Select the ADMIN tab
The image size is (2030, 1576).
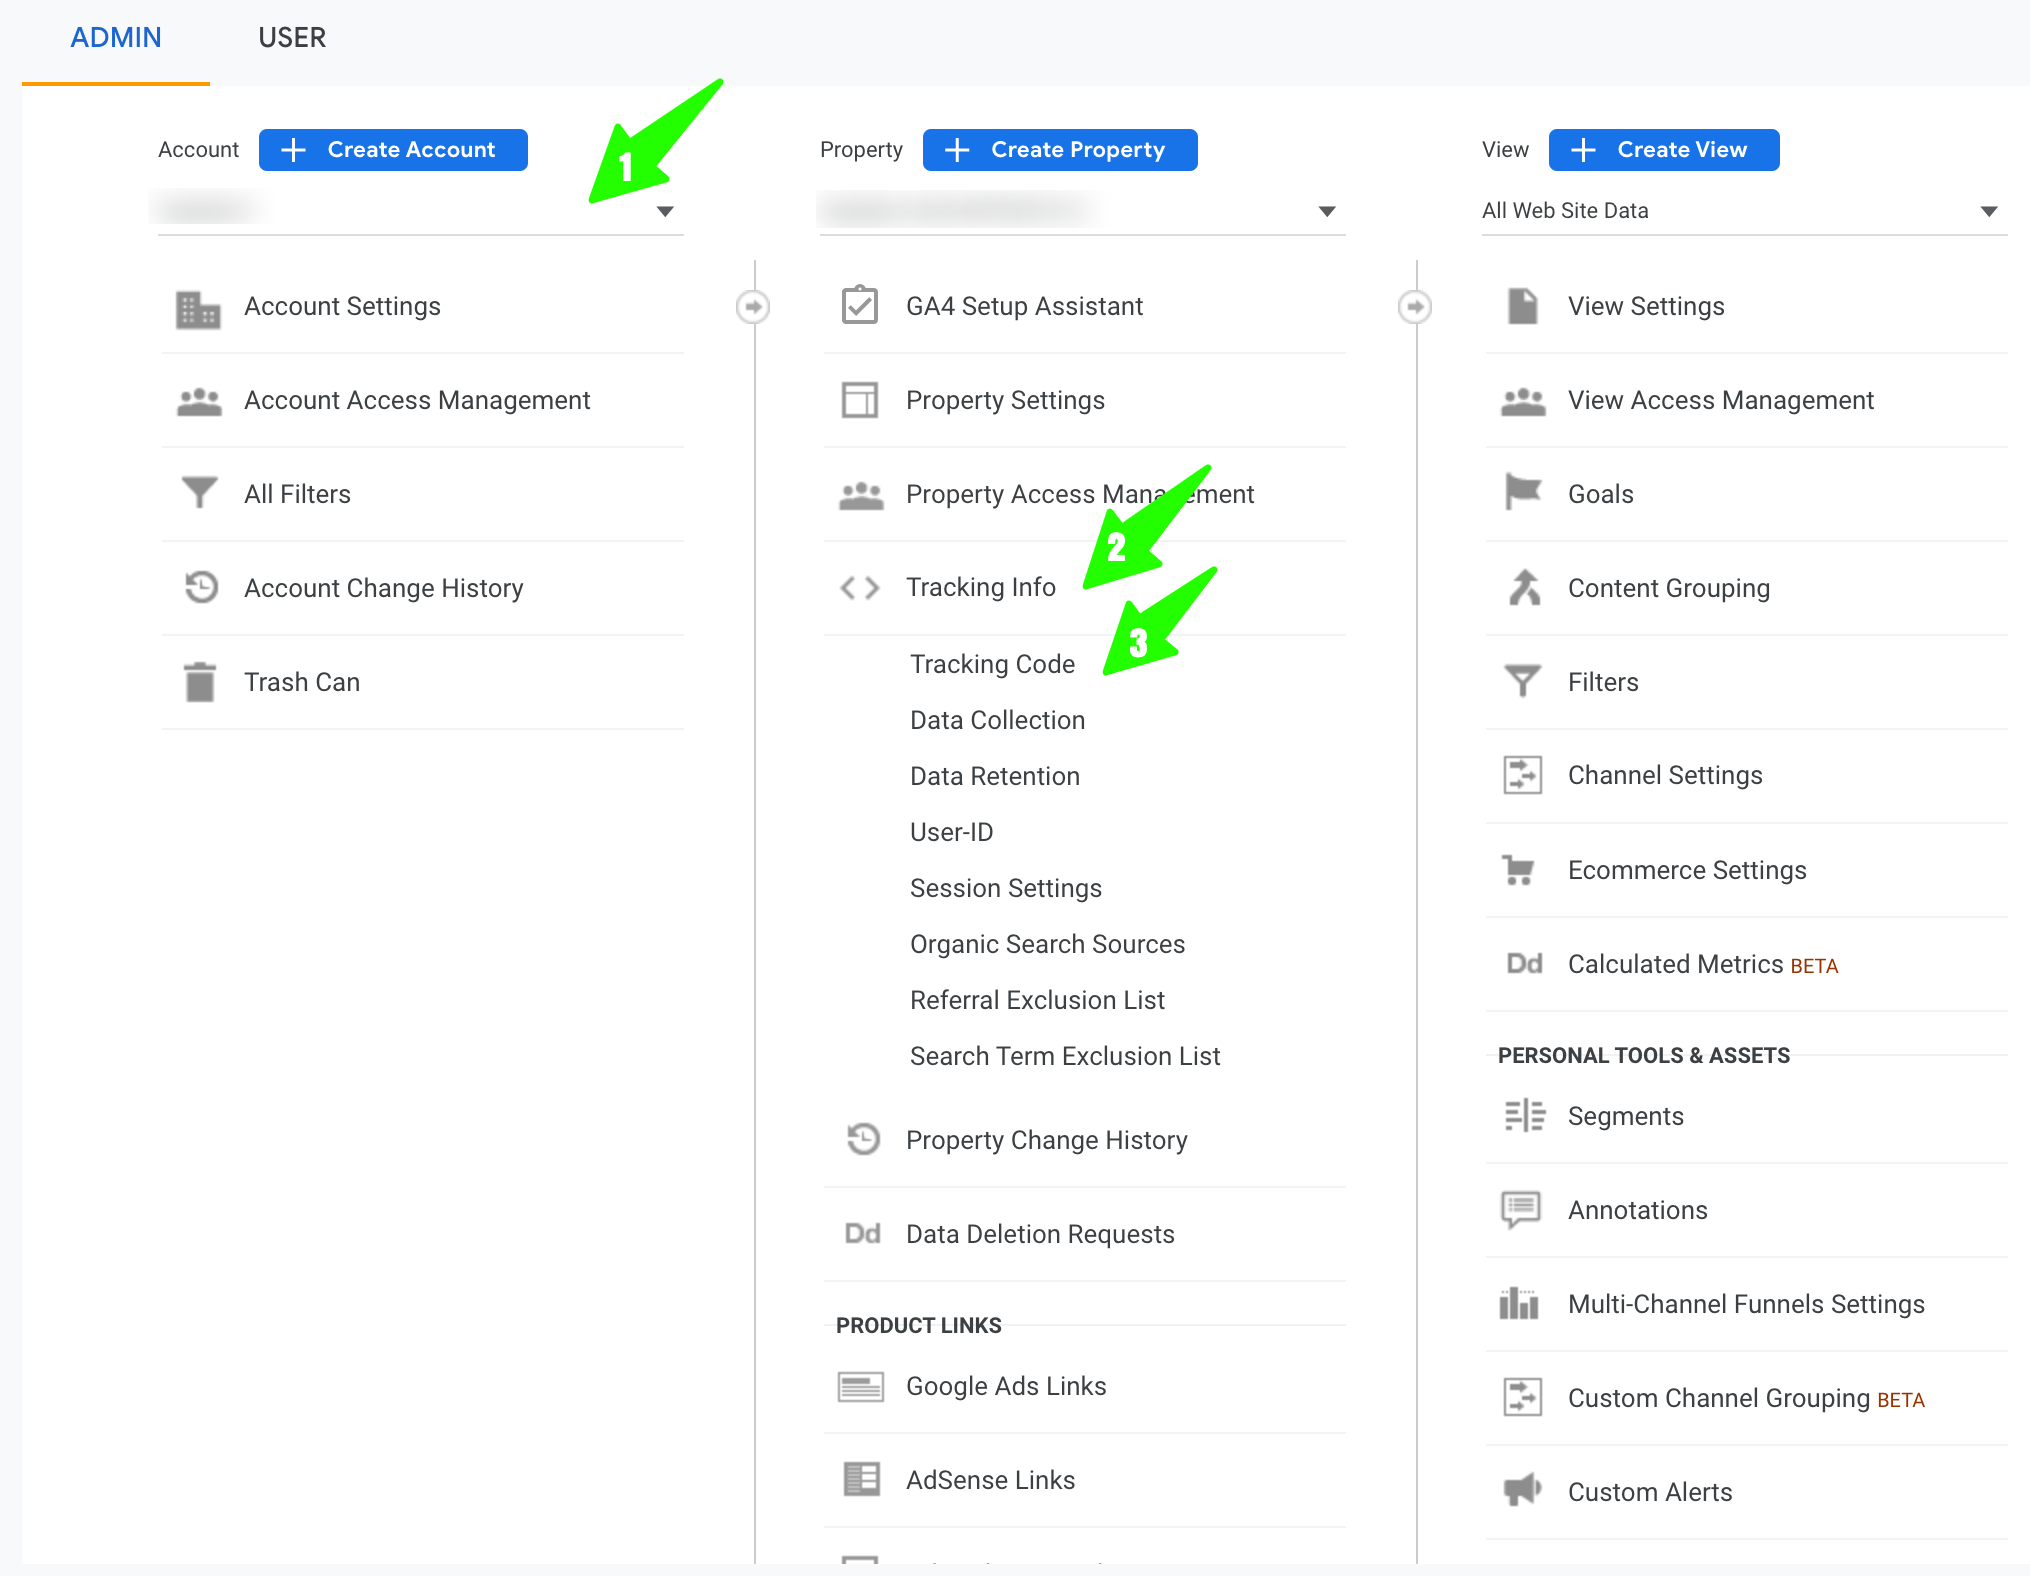(116, 38)
